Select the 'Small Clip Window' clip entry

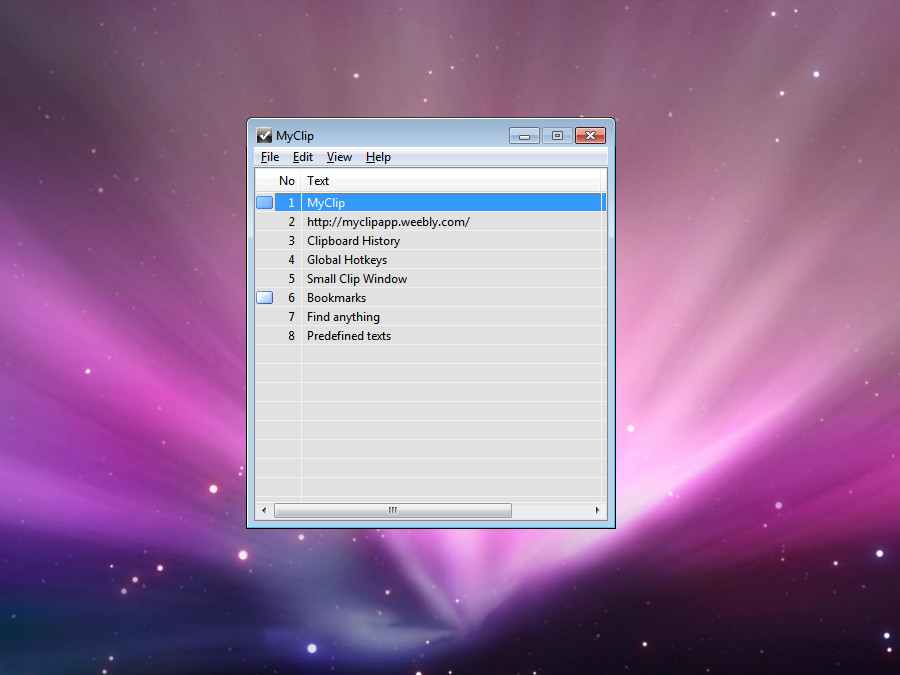[x=357, y=279]
